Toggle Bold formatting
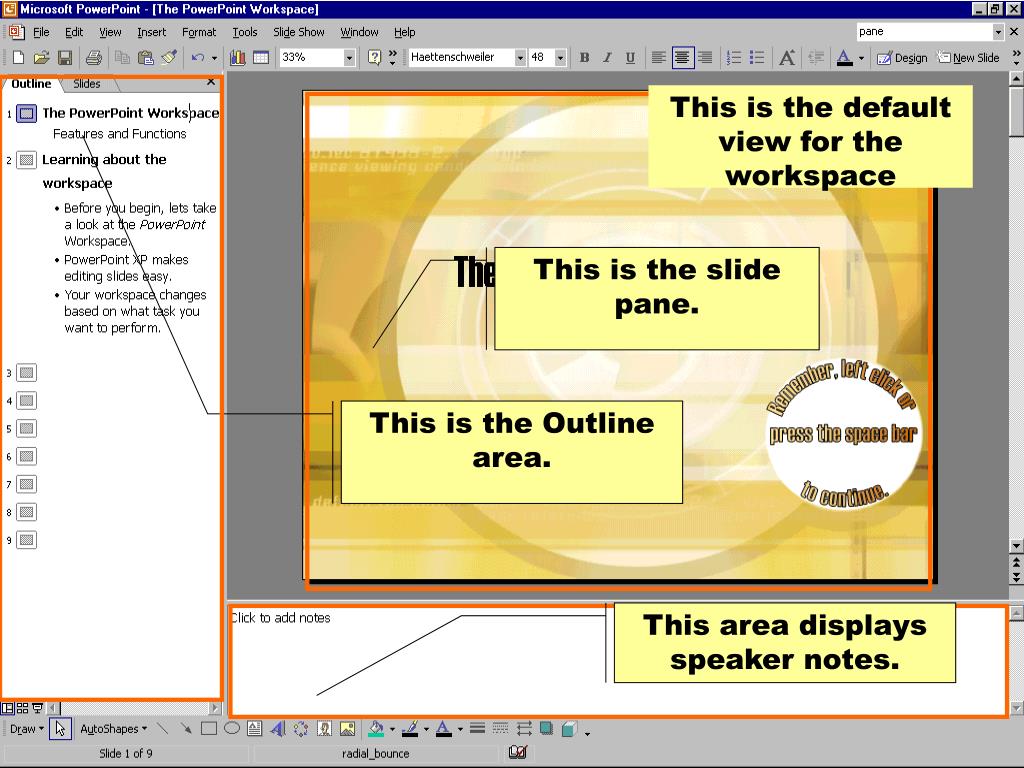The width and height of the screenshot is (1024, 768). (584, 57)
